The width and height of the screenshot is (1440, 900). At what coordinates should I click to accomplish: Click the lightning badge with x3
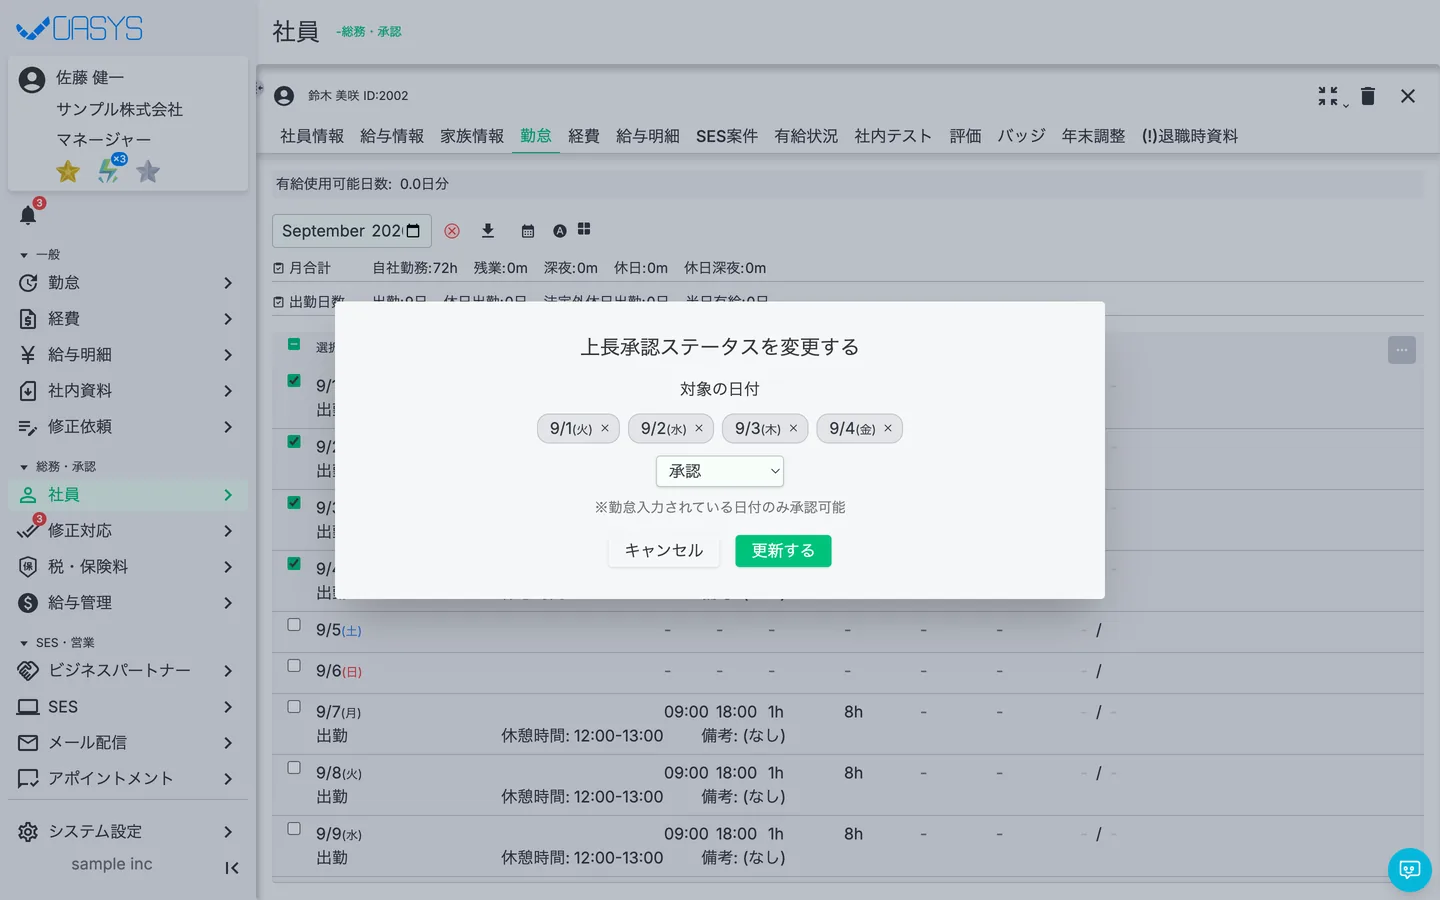point(110,170)
